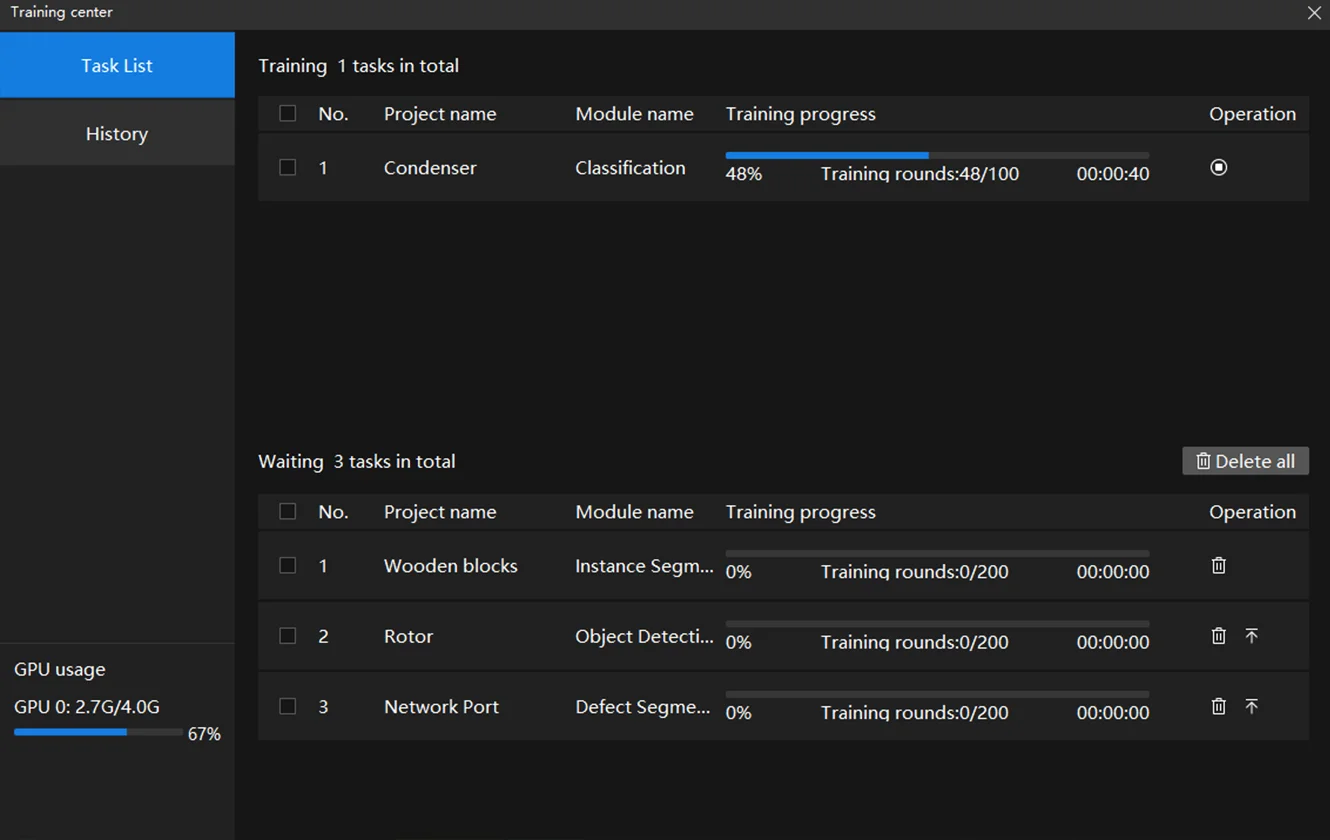Screen dimensions: 1330x840
Task: Delete the Wooden blocks waiting task
Action: [x=1218, y=565]
